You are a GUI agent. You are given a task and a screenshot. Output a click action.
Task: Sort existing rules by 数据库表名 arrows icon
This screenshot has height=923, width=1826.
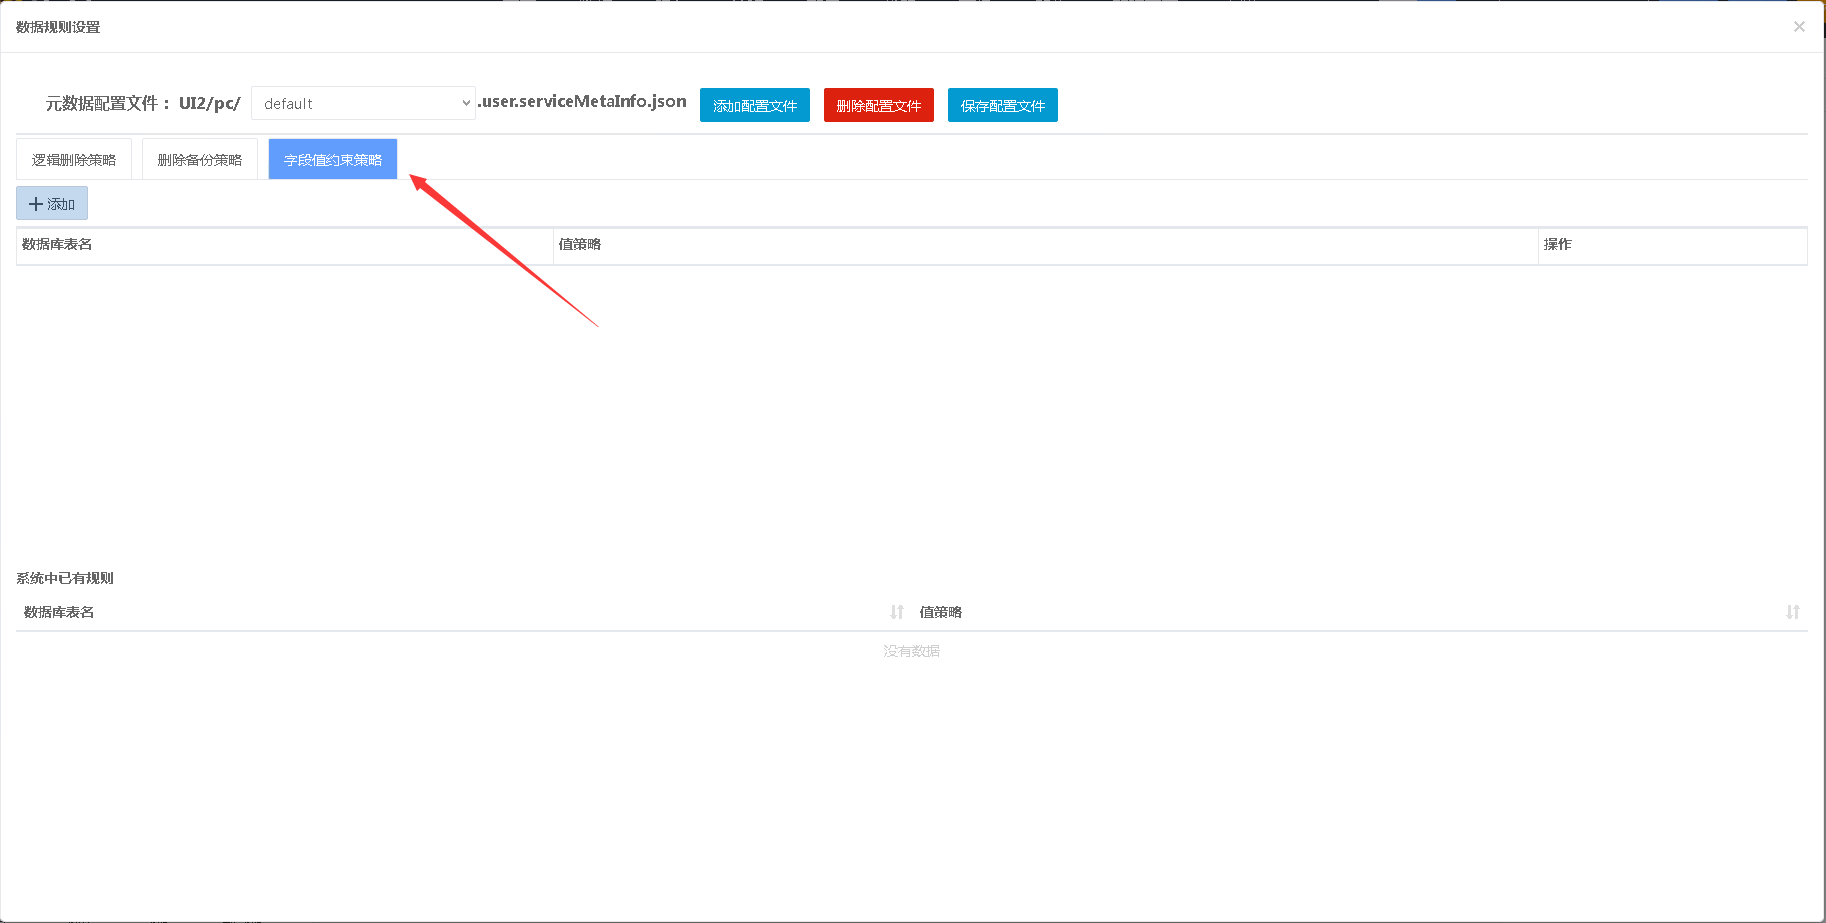click(896, 612)
